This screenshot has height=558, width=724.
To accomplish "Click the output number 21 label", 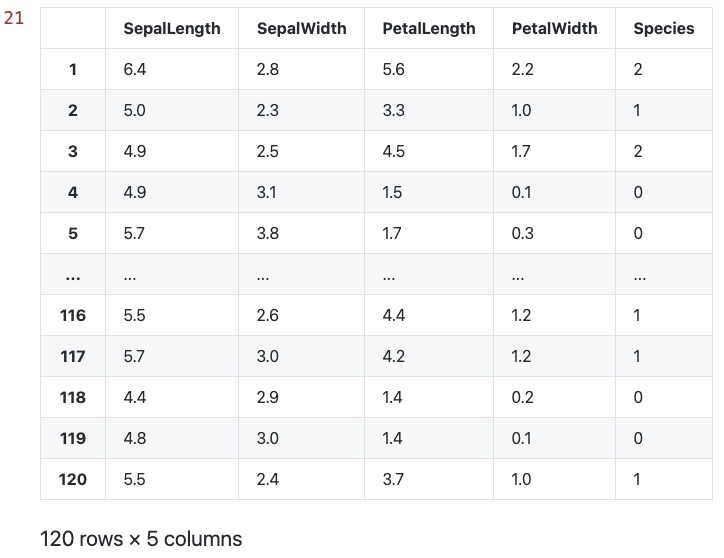I will tap(14, 18).
